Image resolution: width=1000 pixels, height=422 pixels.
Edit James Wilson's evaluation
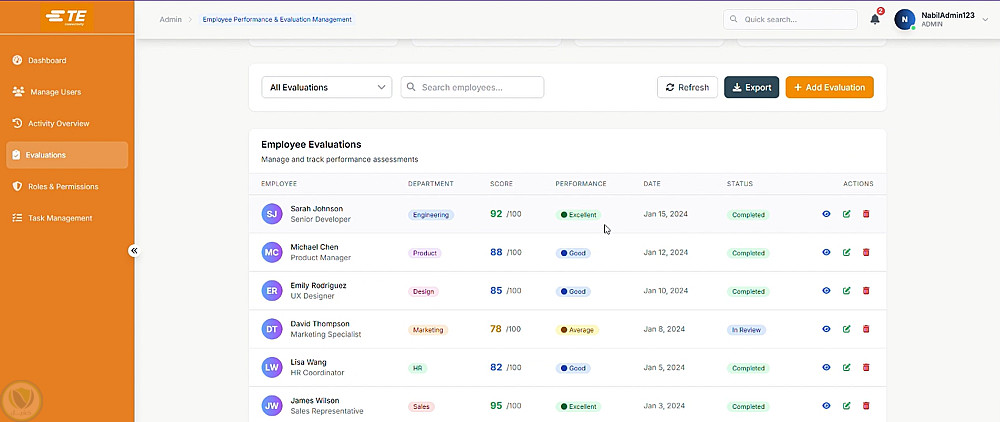847,406
